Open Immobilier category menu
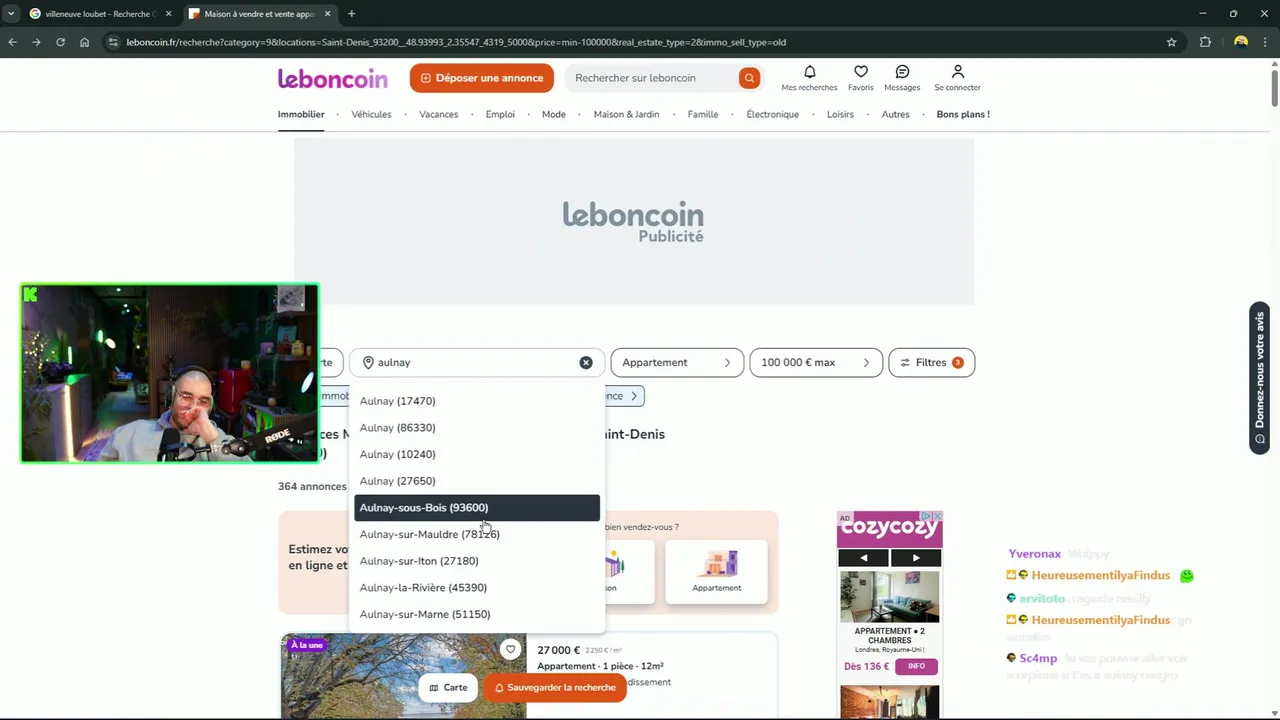The height and width of the screenshot is (720, 1280). (301, 114)
